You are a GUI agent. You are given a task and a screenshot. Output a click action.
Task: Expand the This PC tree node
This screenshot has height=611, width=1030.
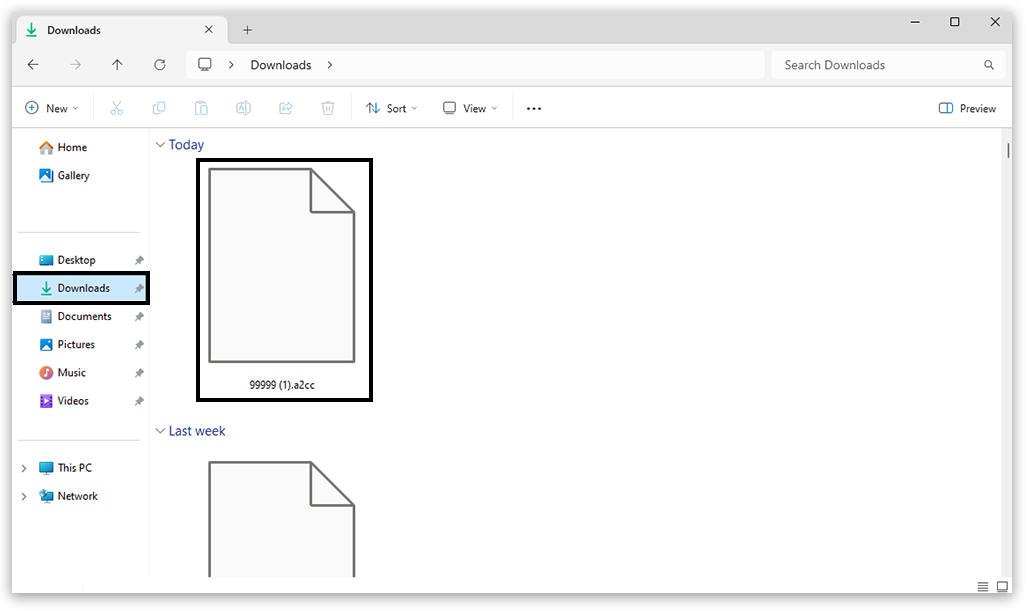[x=24, y=468]
